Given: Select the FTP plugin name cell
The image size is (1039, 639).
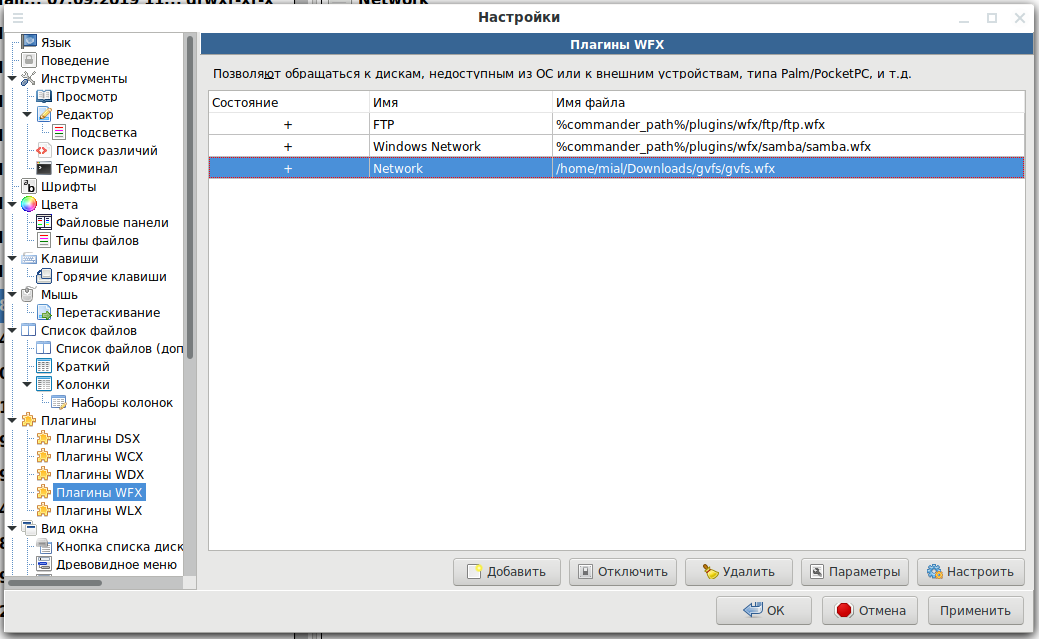Looking at the screenshot, I should [461, 125].
